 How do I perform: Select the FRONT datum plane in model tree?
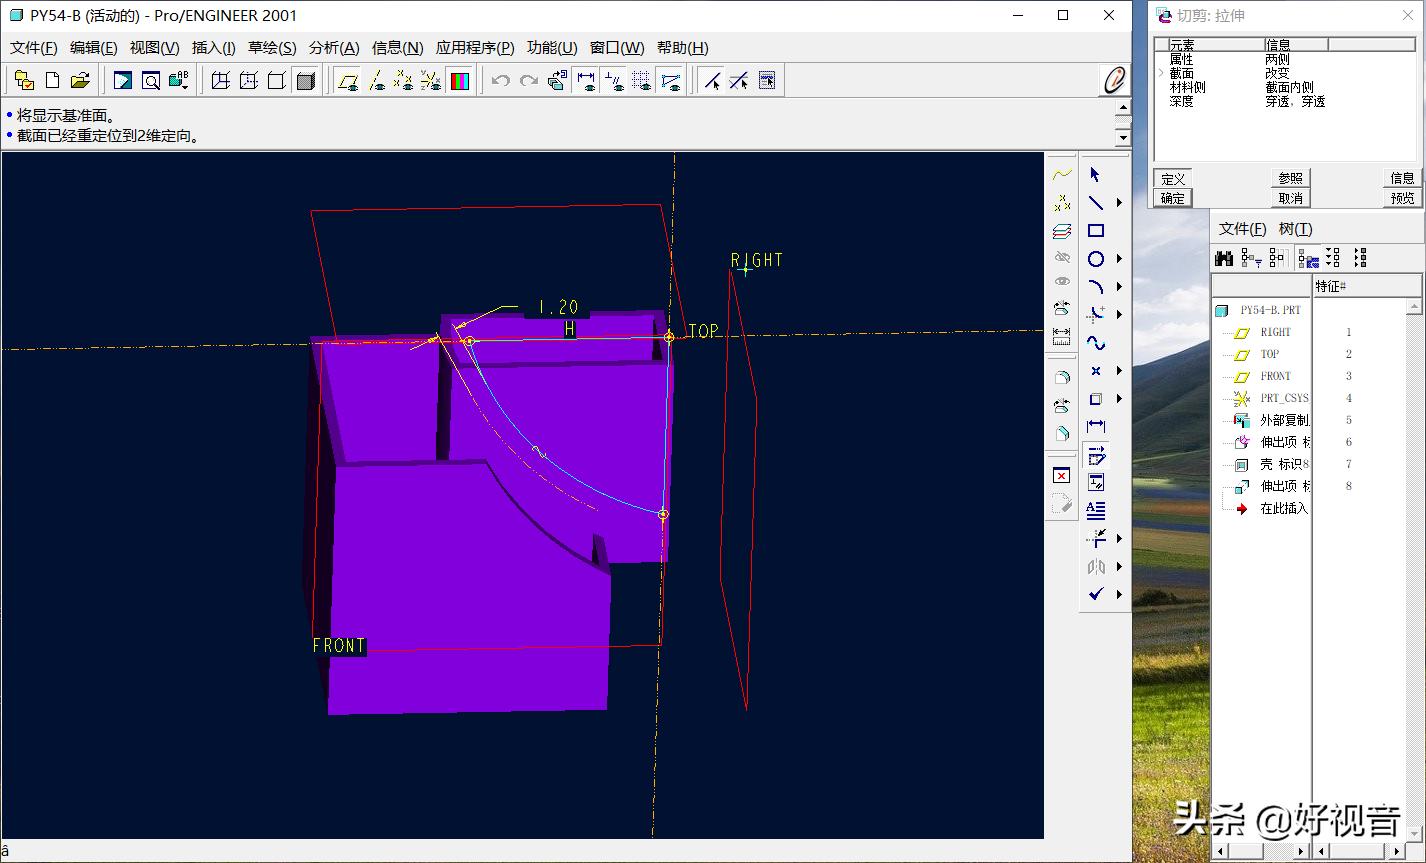1275,376
